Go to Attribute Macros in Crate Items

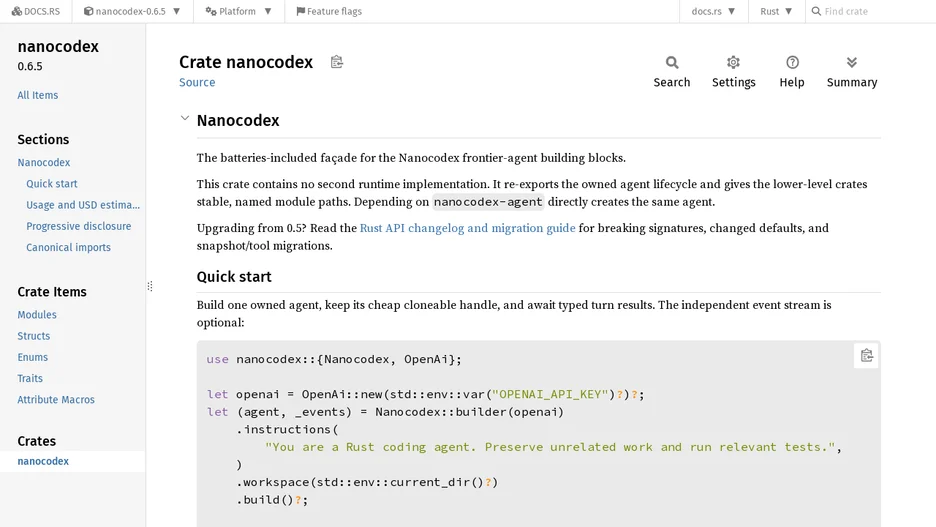pyautogui.click(x=56, y=399)
